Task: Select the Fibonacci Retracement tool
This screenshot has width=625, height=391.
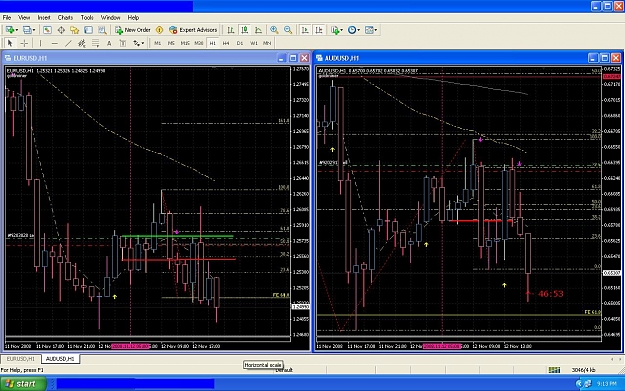Action: pyautogui.click(x=95, y=43)
